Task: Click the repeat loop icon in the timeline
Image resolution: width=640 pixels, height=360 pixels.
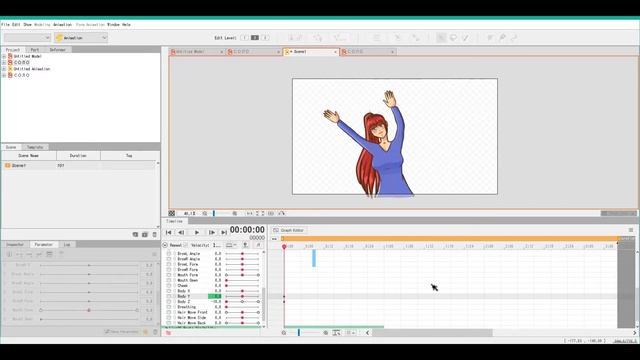Action: (165, 245)
